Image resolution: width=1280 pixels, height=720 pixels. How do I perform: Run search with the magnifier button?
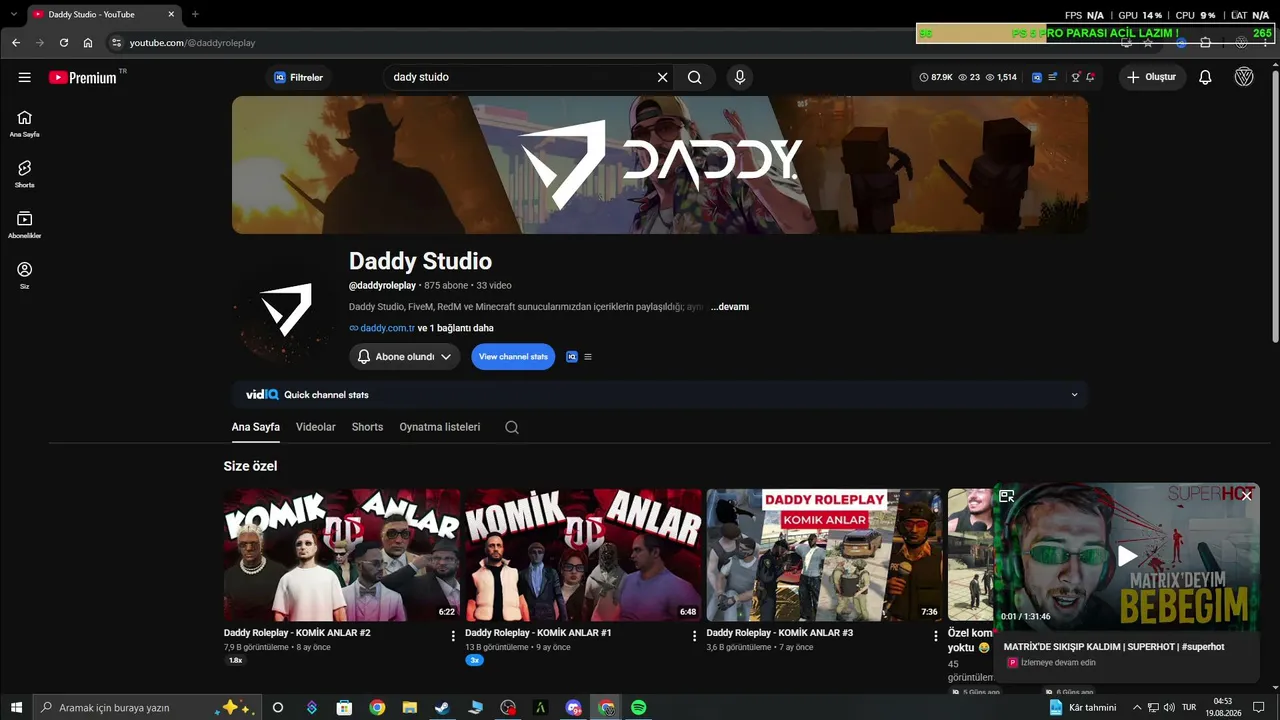coord(694,77)
